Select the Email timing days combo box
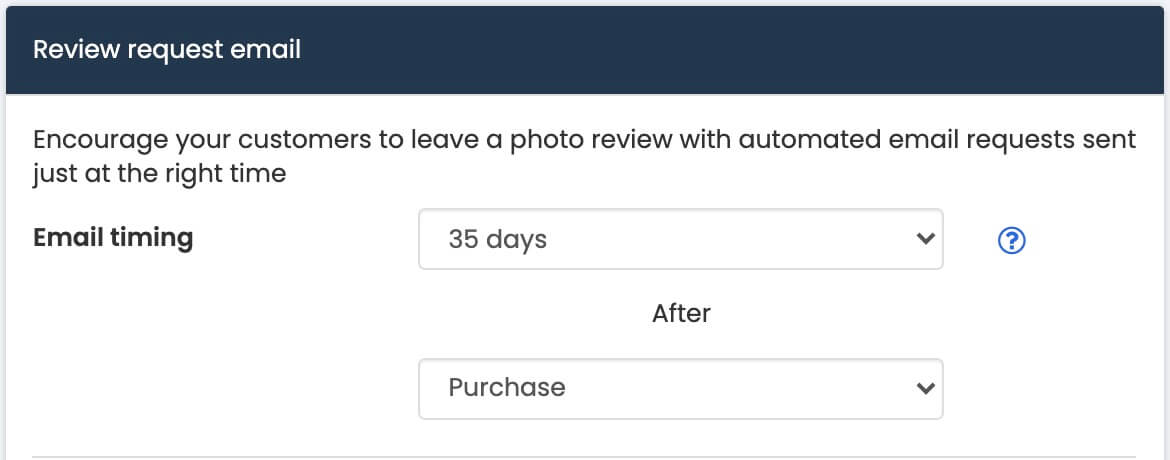 click(x=681, y=239)
